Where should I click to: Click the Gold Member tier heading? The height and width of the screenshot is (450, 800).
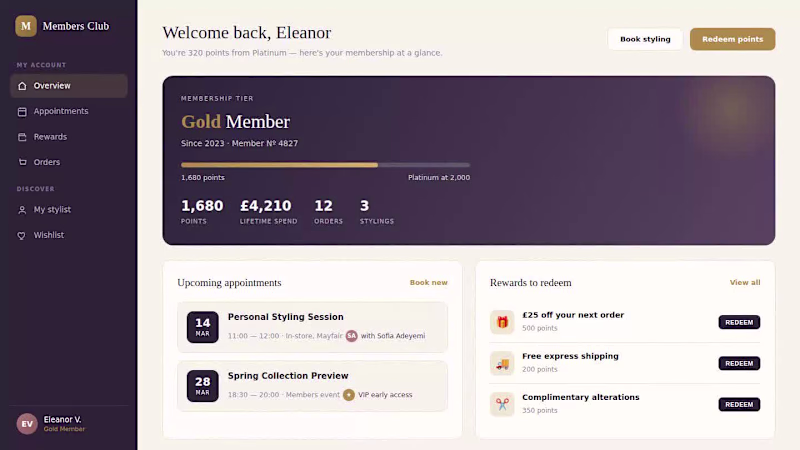235,122
